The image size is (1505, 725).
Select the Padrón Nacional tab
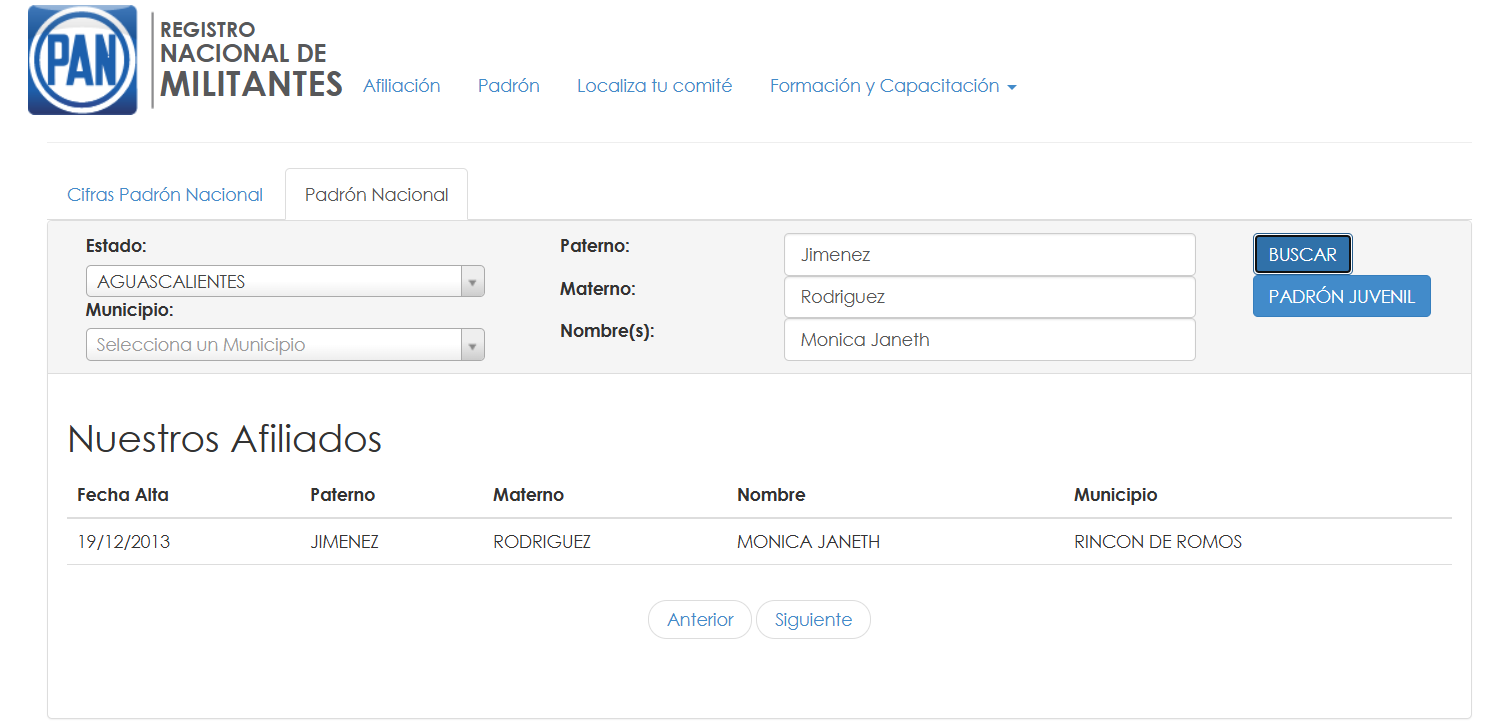point(376,195)
